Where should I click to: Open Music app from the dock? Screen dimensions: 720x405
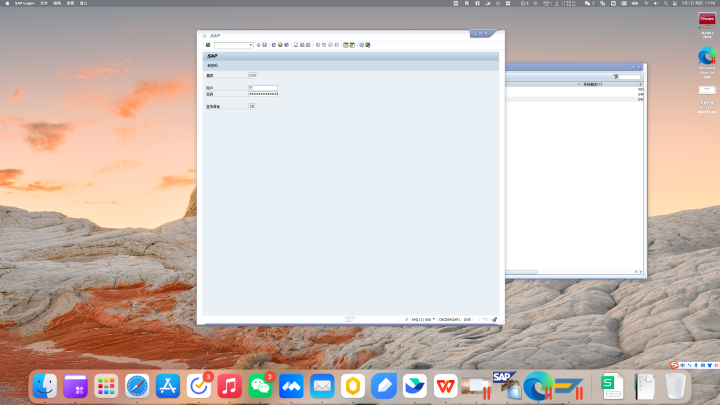pyautogui.click(x=229, y=386)
